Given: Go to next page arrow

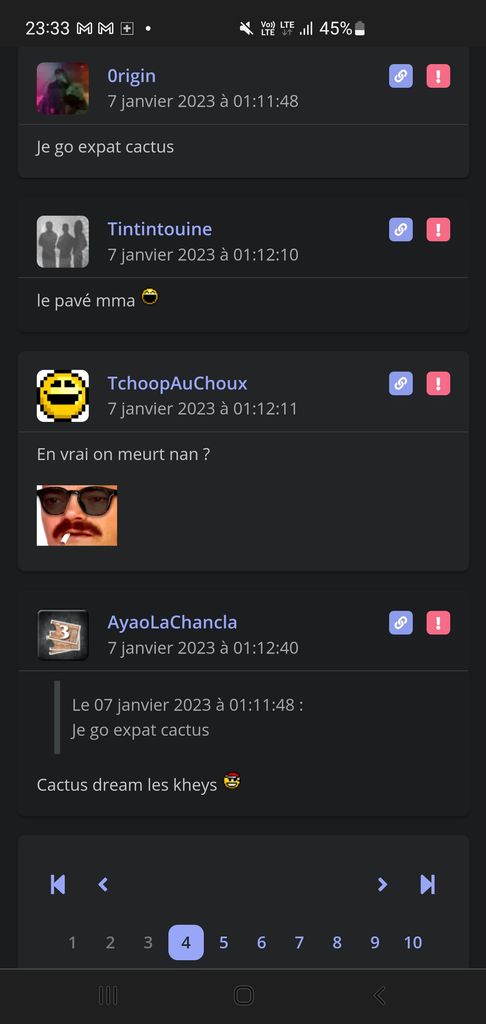Looking at the screenshot, I should (382, 884).
